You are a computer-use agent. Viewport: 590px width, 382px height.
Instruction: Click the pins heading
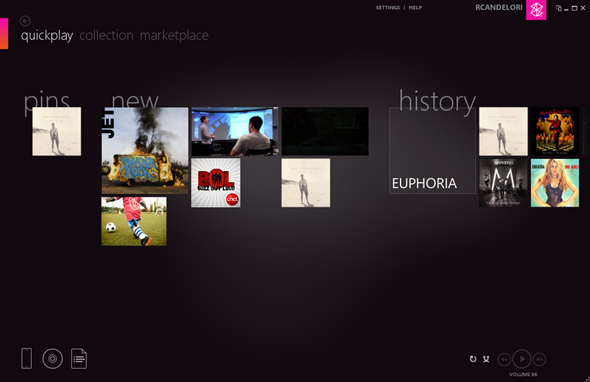47,102
